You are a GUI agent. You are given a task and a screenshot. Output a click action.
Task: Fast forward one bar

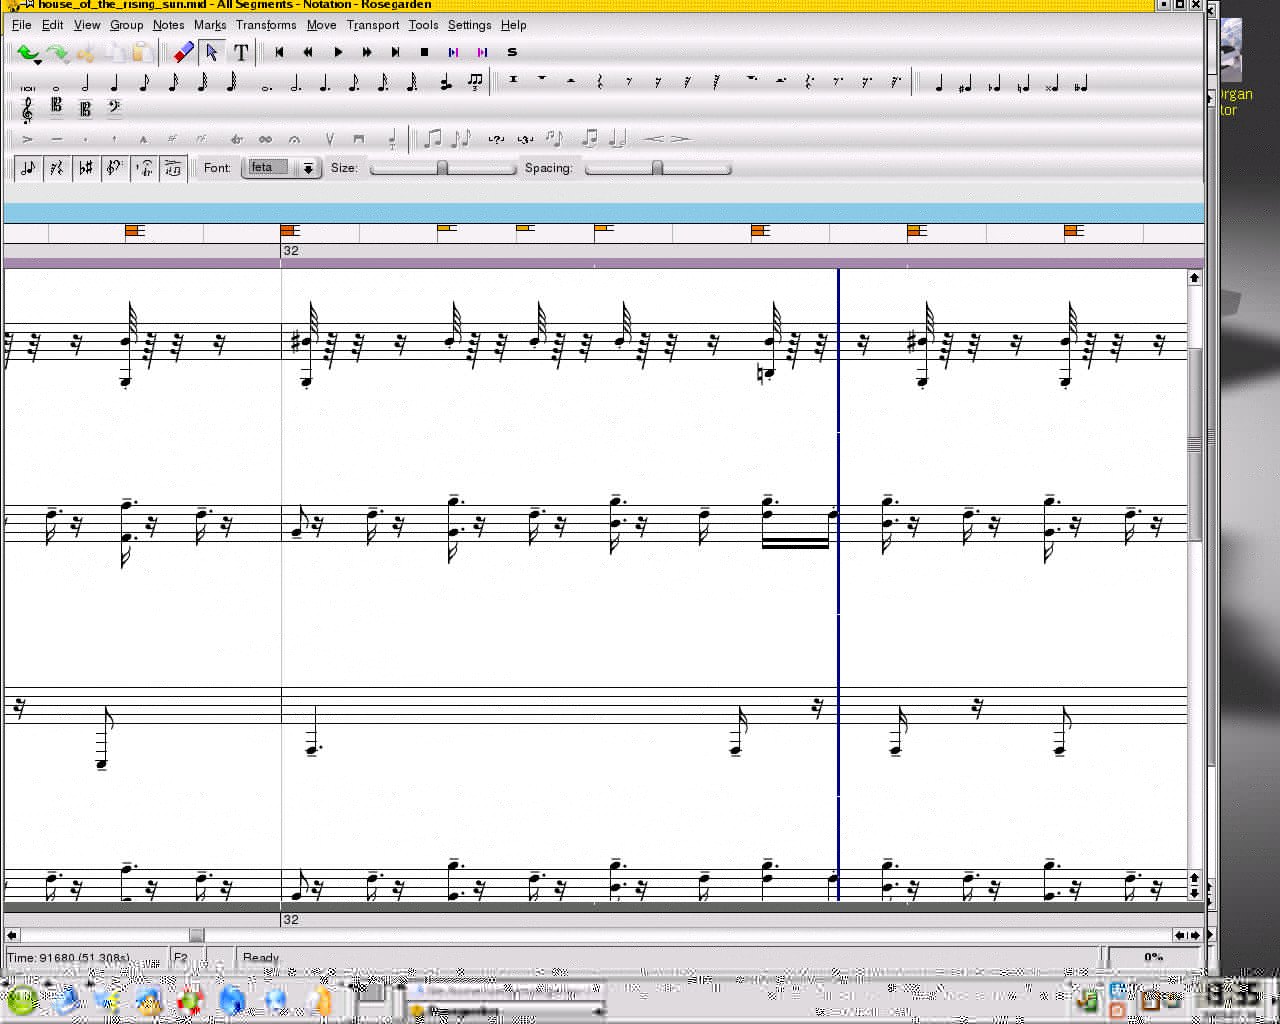[x=366, y=52]
